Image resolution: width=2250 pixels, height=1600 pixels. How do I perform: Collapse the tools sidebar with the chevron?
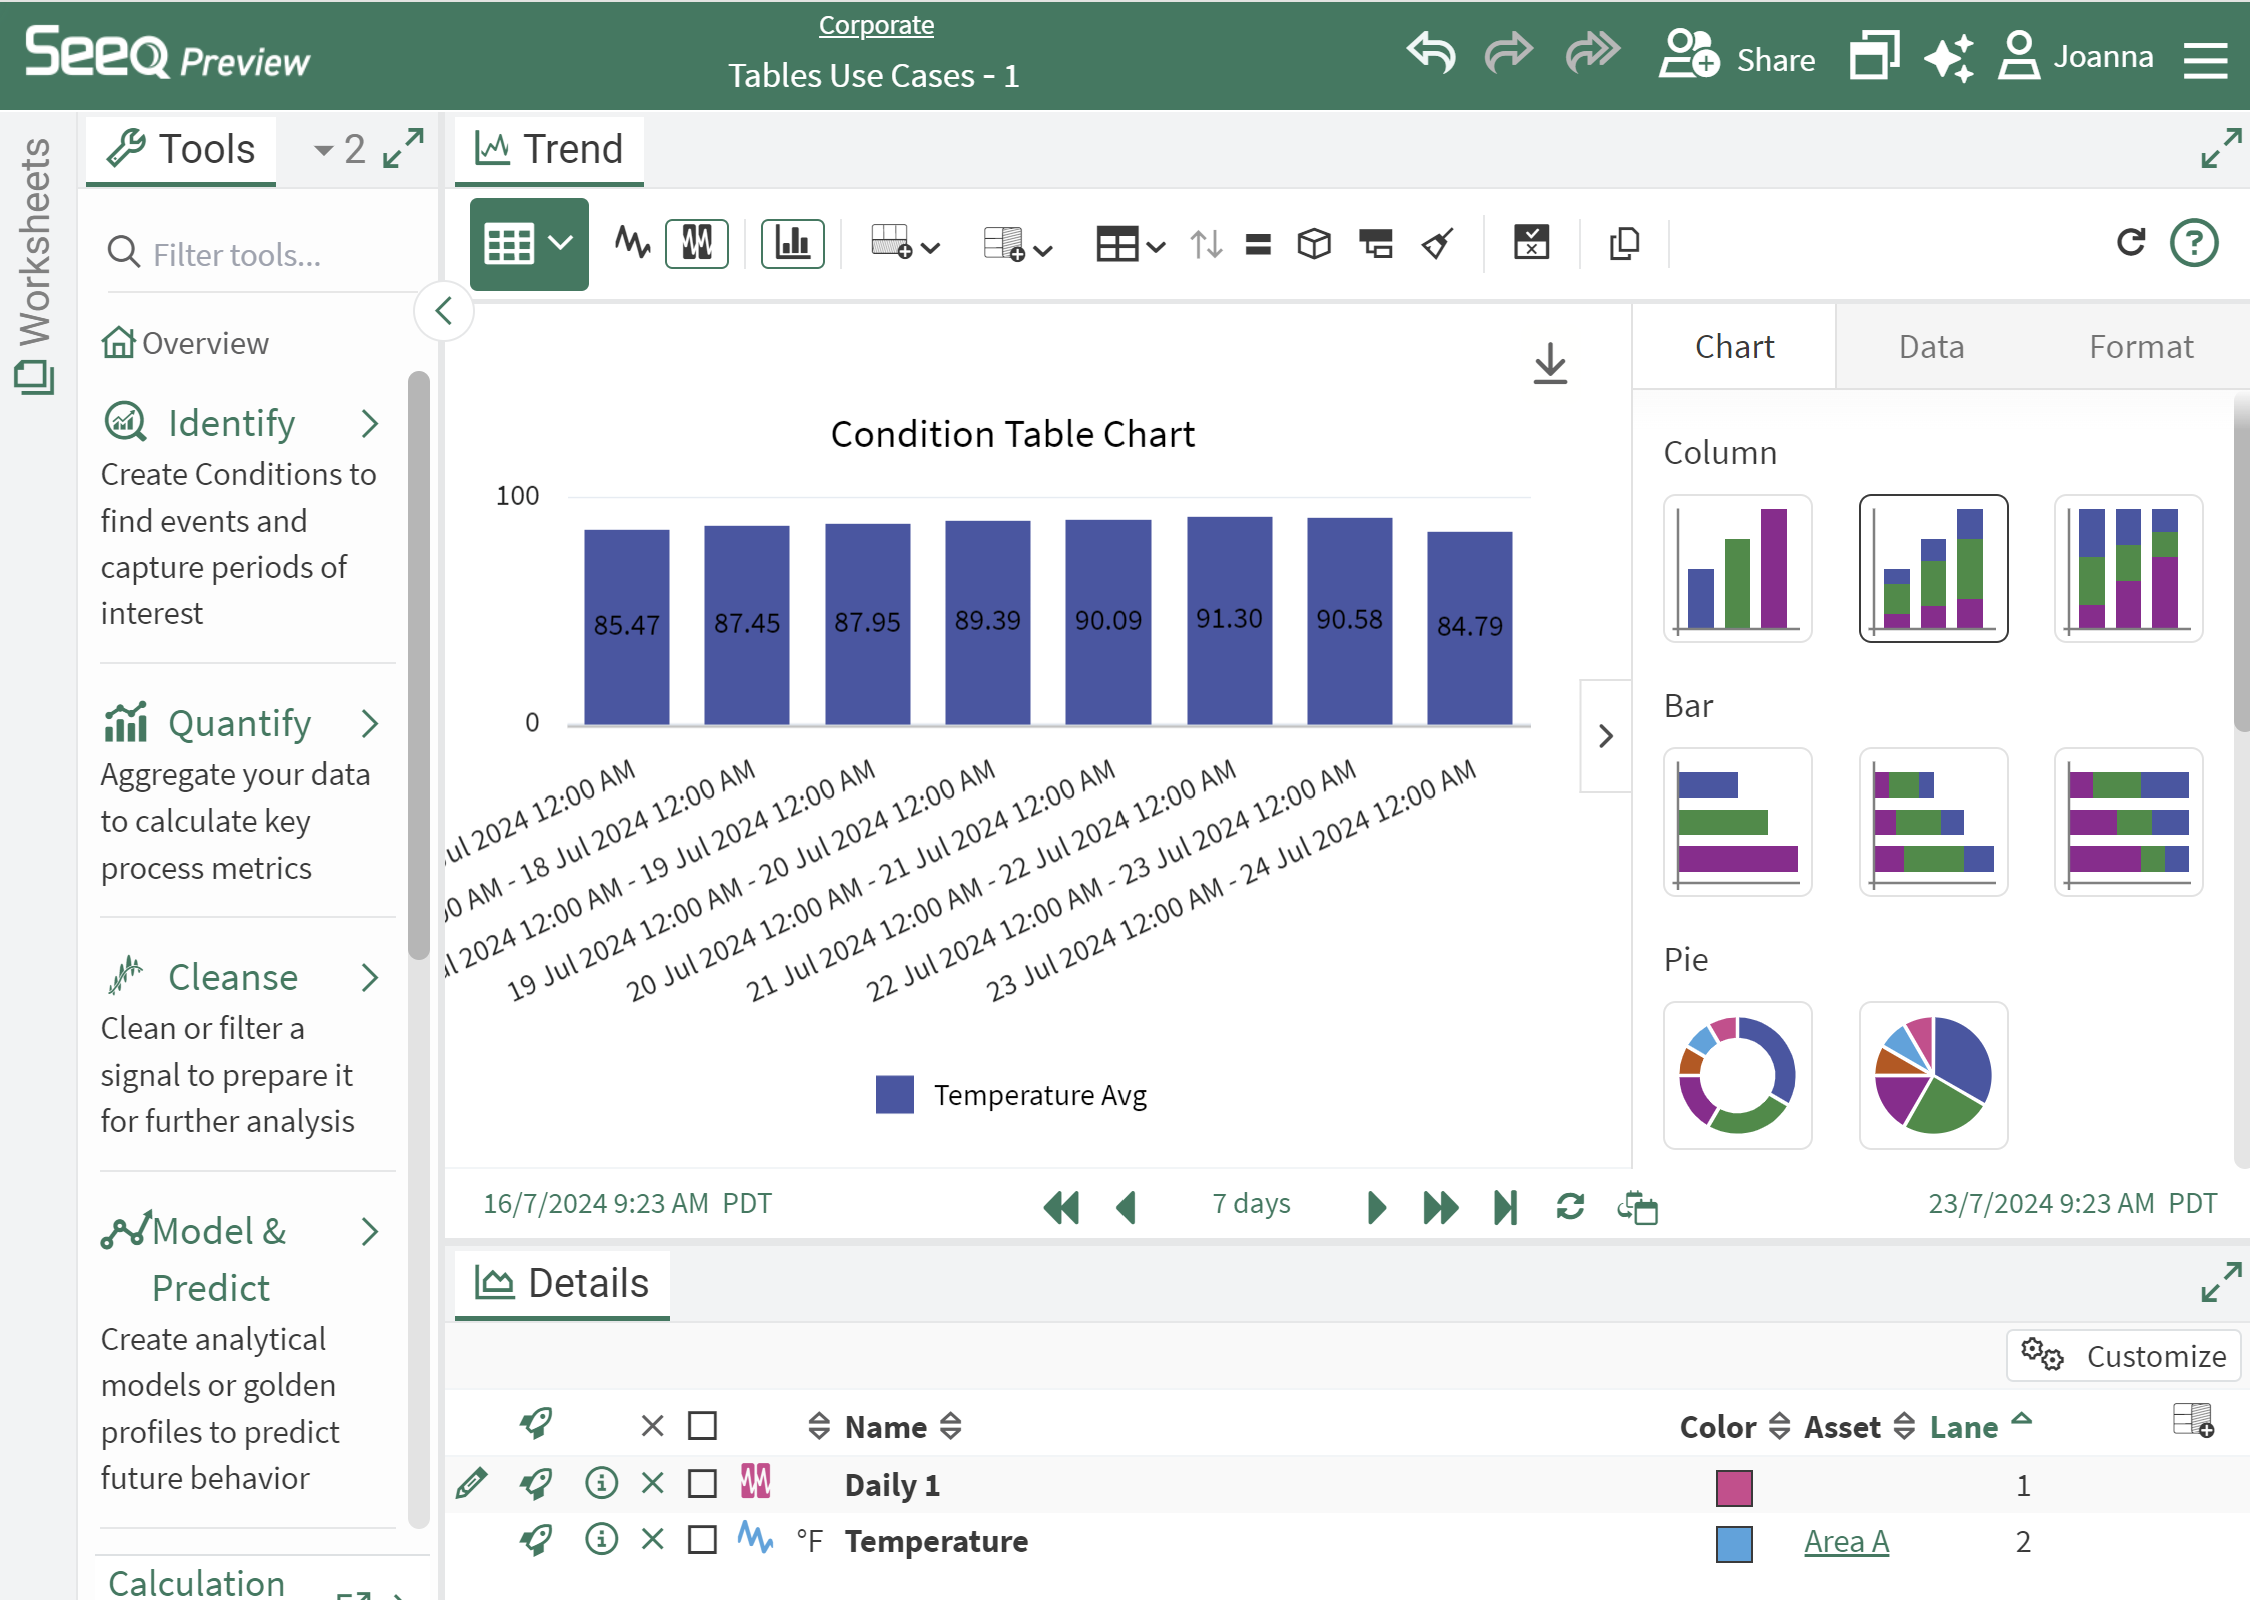point(444,311)
